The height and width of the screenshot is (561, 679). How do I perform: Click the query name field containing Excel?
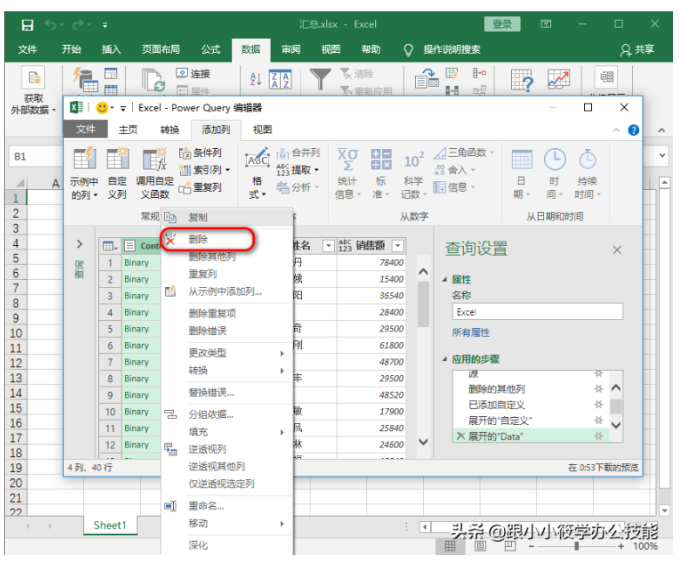pos(537,312)
